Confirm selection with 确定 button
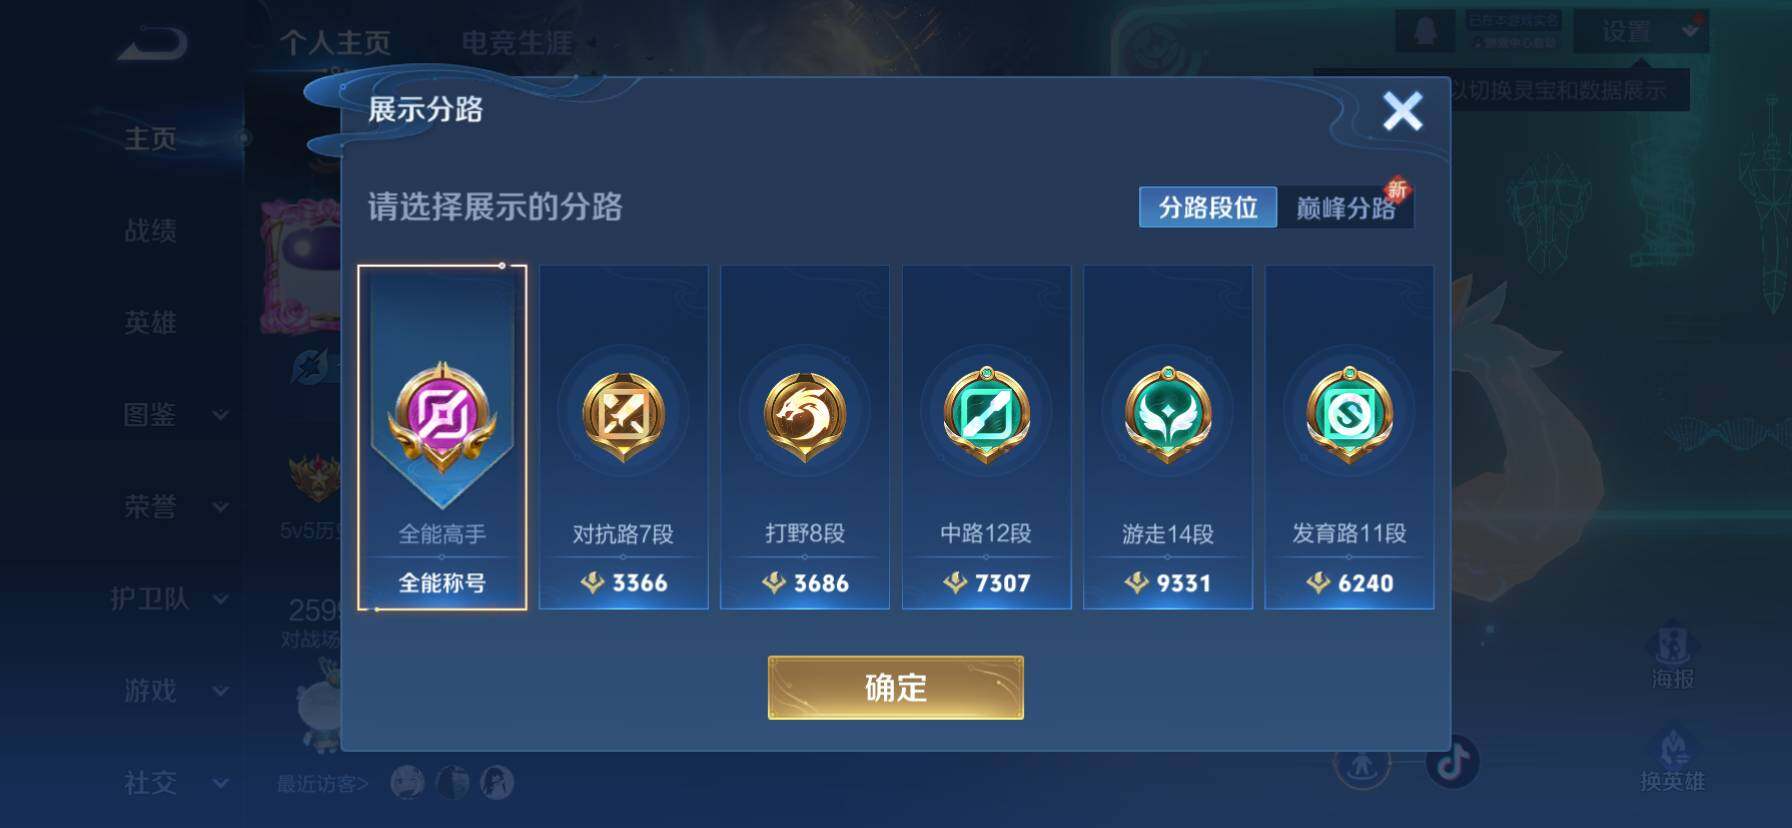This screenshot has width=1792, height=828. point(896,687)
